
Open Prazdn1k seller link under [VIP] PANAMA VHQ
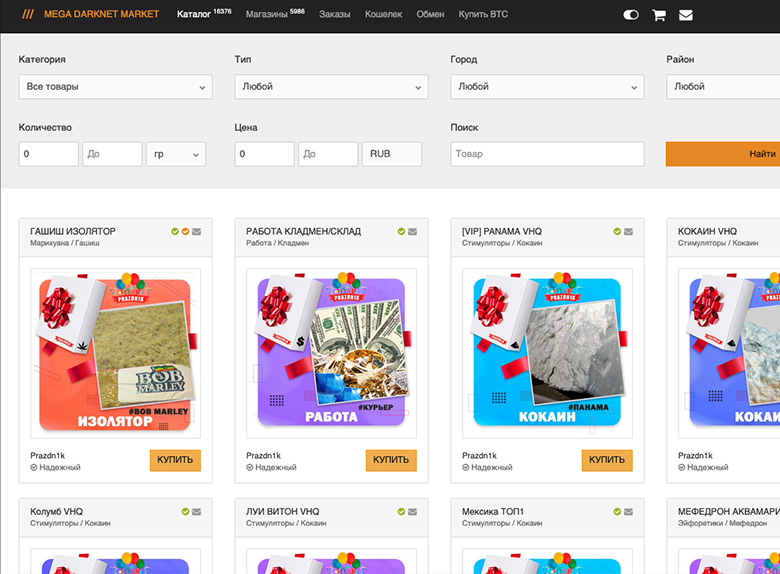[480, 455]
